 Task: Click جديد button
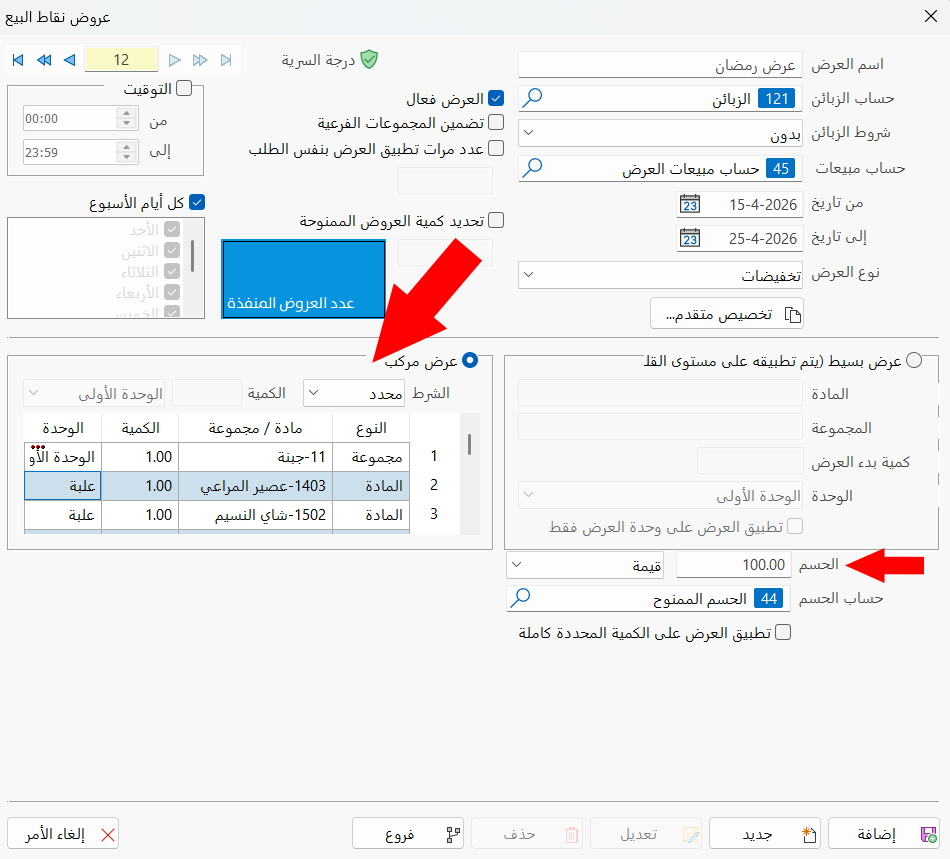765,834
